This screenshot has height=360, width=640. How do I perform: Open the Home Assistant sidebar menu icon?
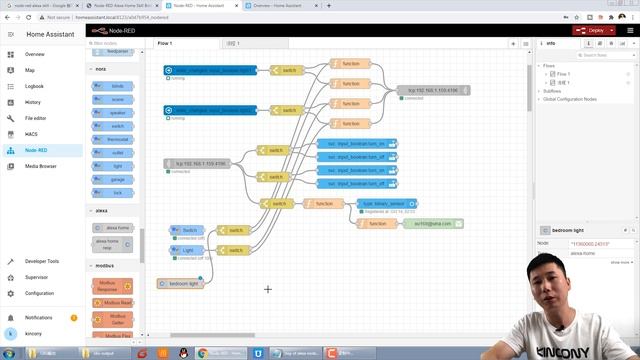coord(11,34)
